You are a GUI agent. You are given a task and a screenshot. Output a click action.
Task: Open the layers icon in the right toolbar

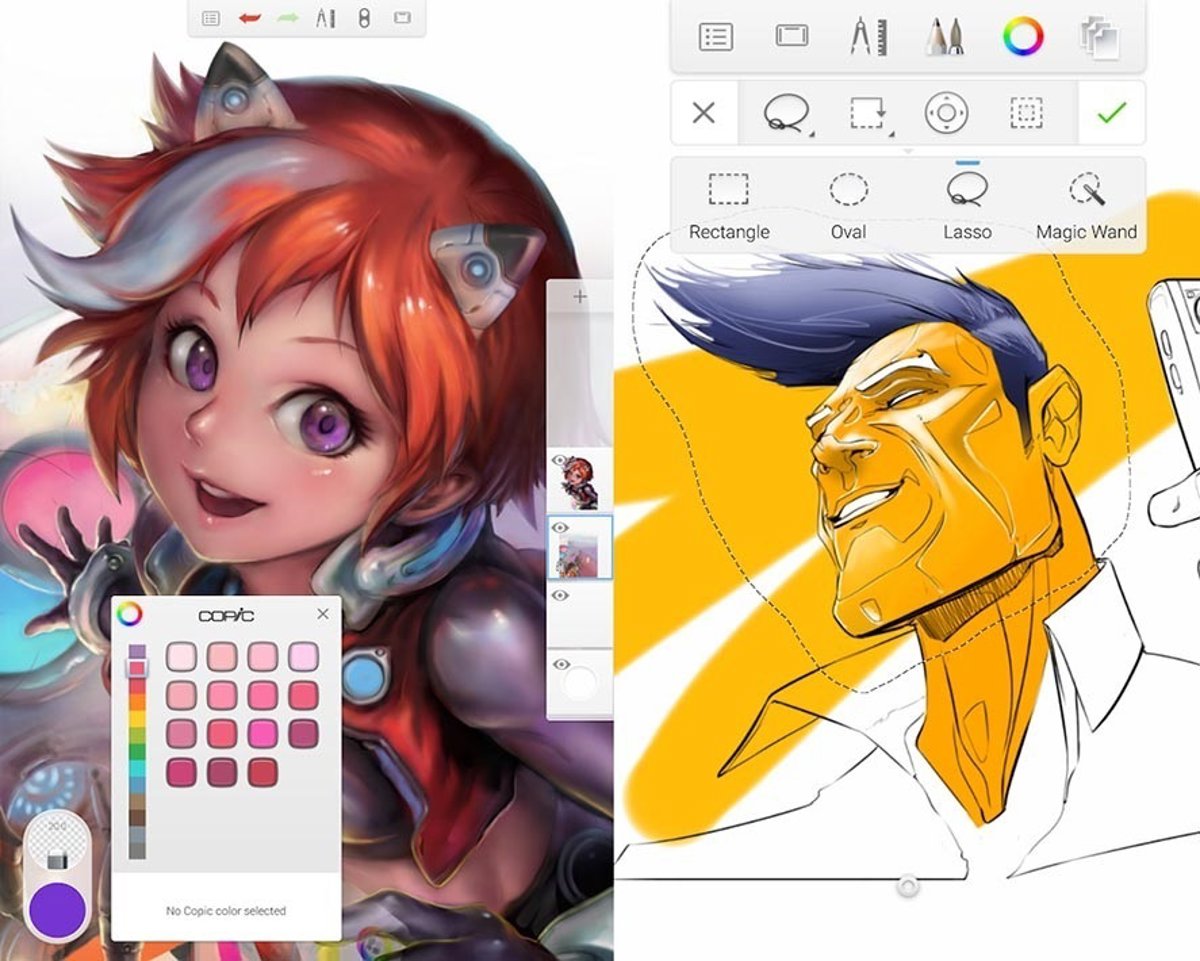[1098, 37]
